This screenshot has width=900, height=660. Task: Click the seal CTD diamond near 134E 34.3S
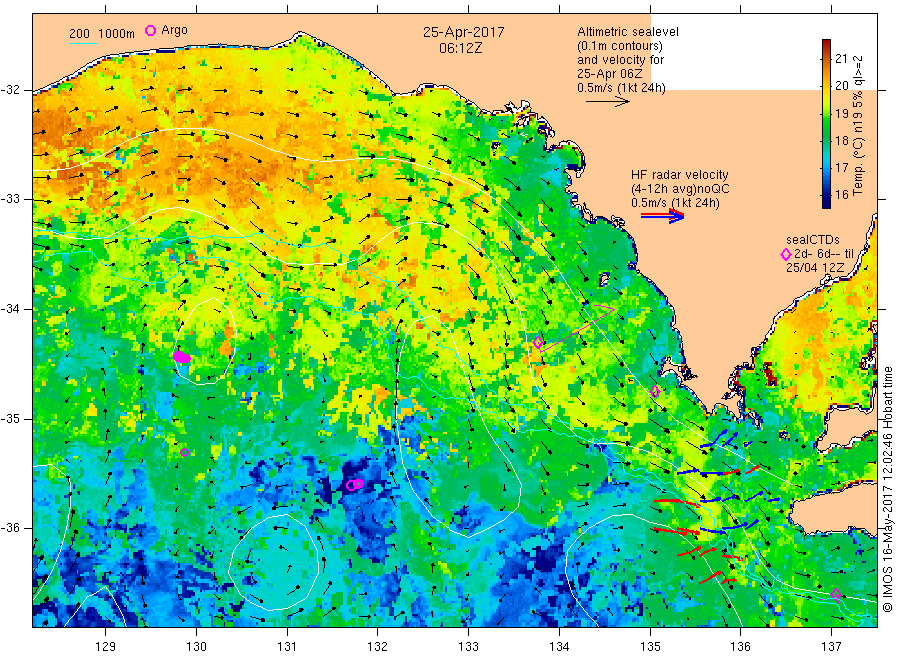(x=538, y=343)
